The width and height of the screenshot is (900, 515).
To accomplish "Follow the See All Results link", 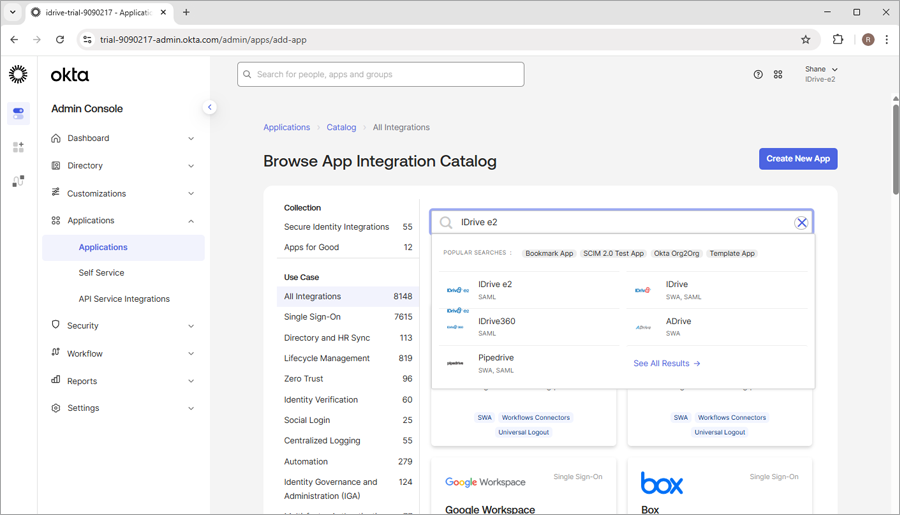I will click(666, 364).
